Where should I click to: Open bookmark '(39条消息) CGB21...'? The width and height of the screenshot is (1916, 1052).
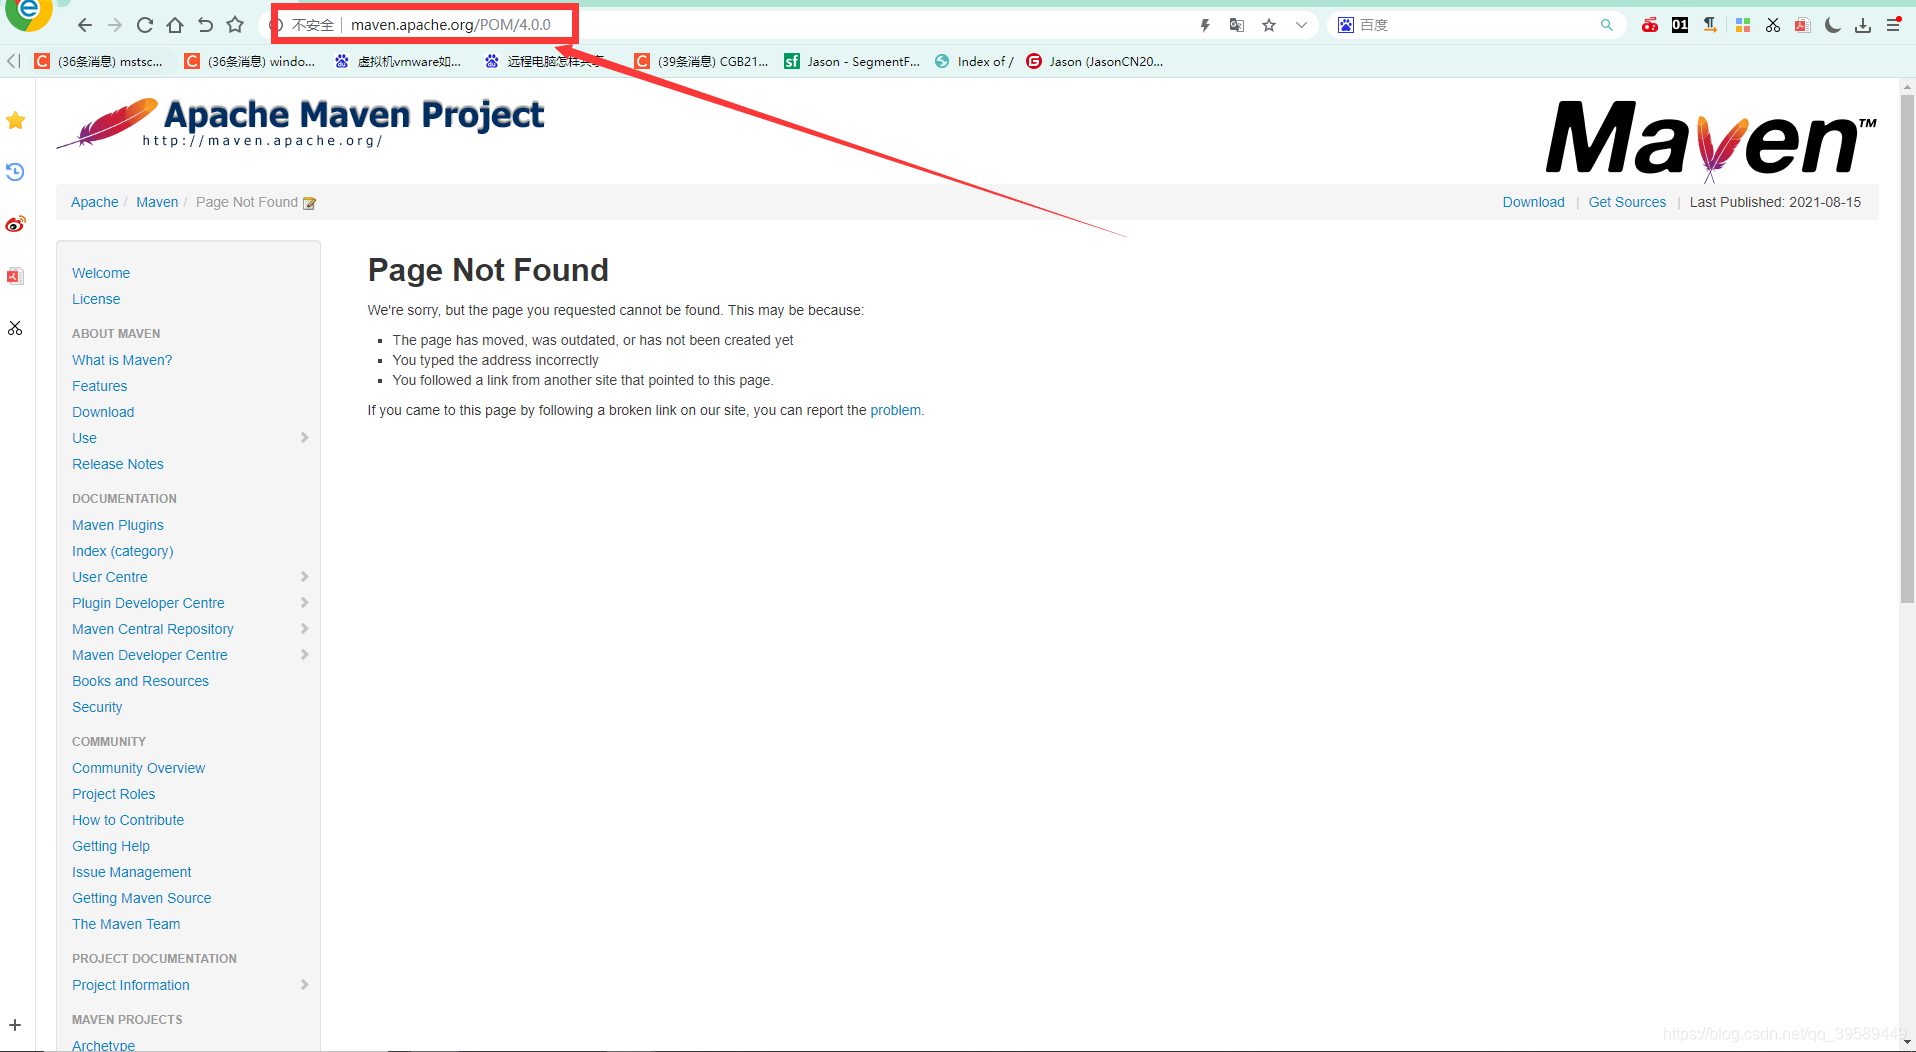pos(701,61)
